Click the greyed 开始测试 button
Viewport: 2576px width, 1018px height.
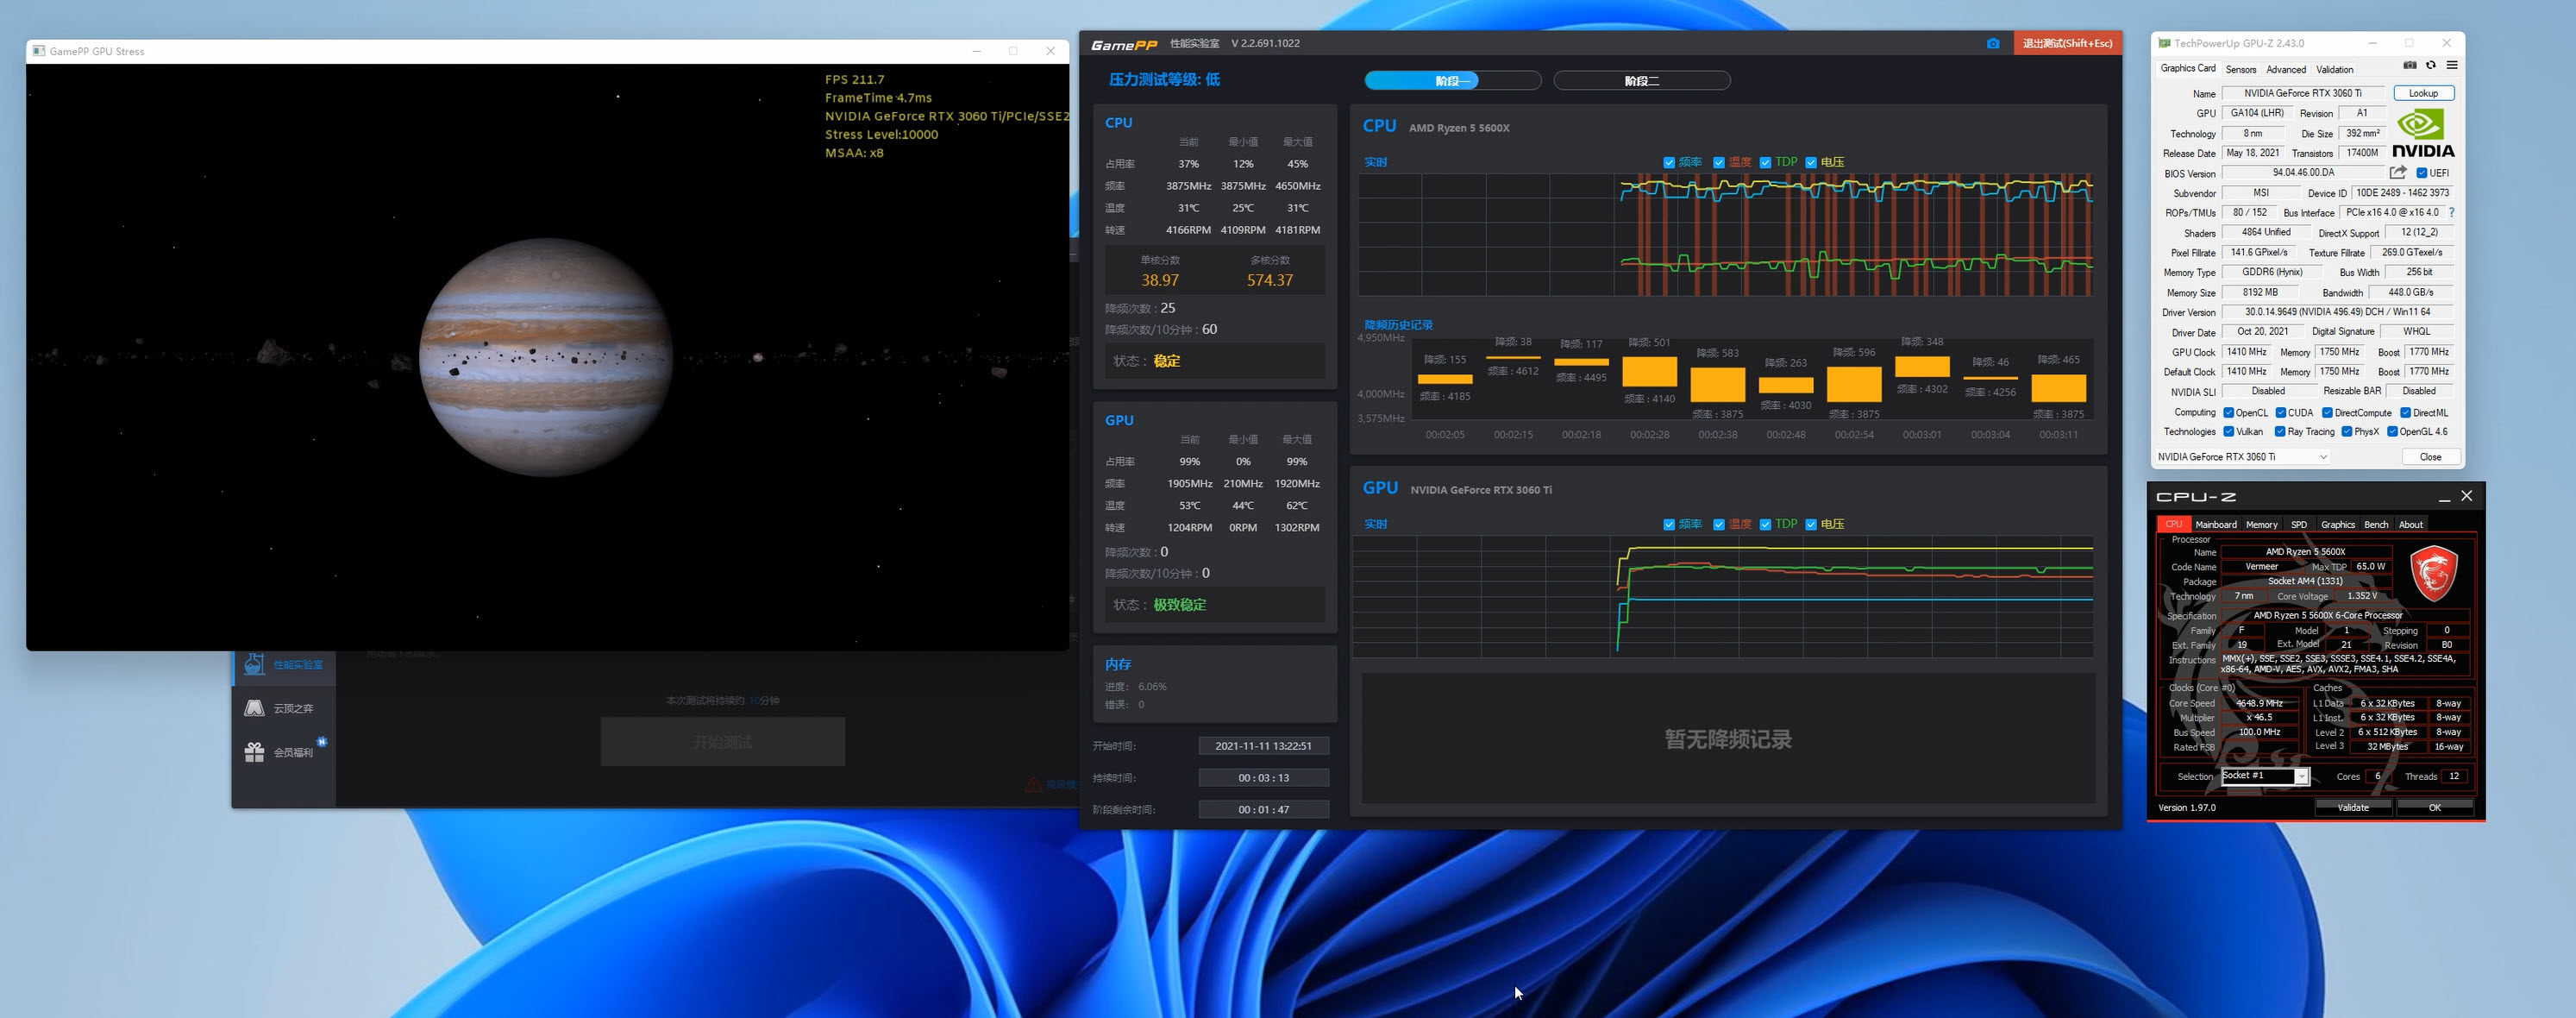[x=722, y=742]
